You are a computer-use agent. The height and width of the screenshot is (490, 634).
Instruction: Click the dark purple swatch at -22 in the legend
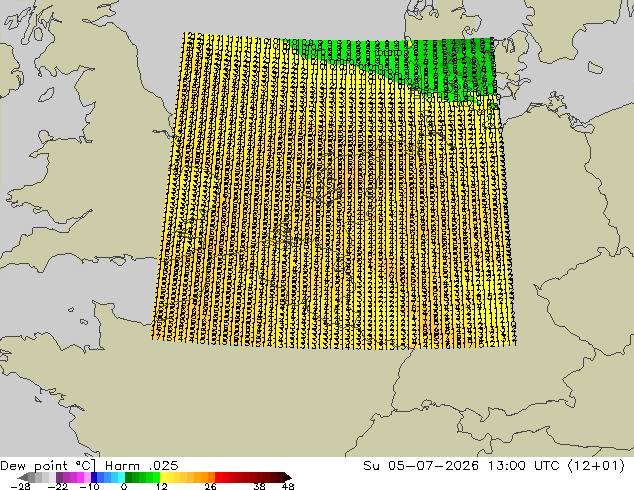[x=59, y=477]
